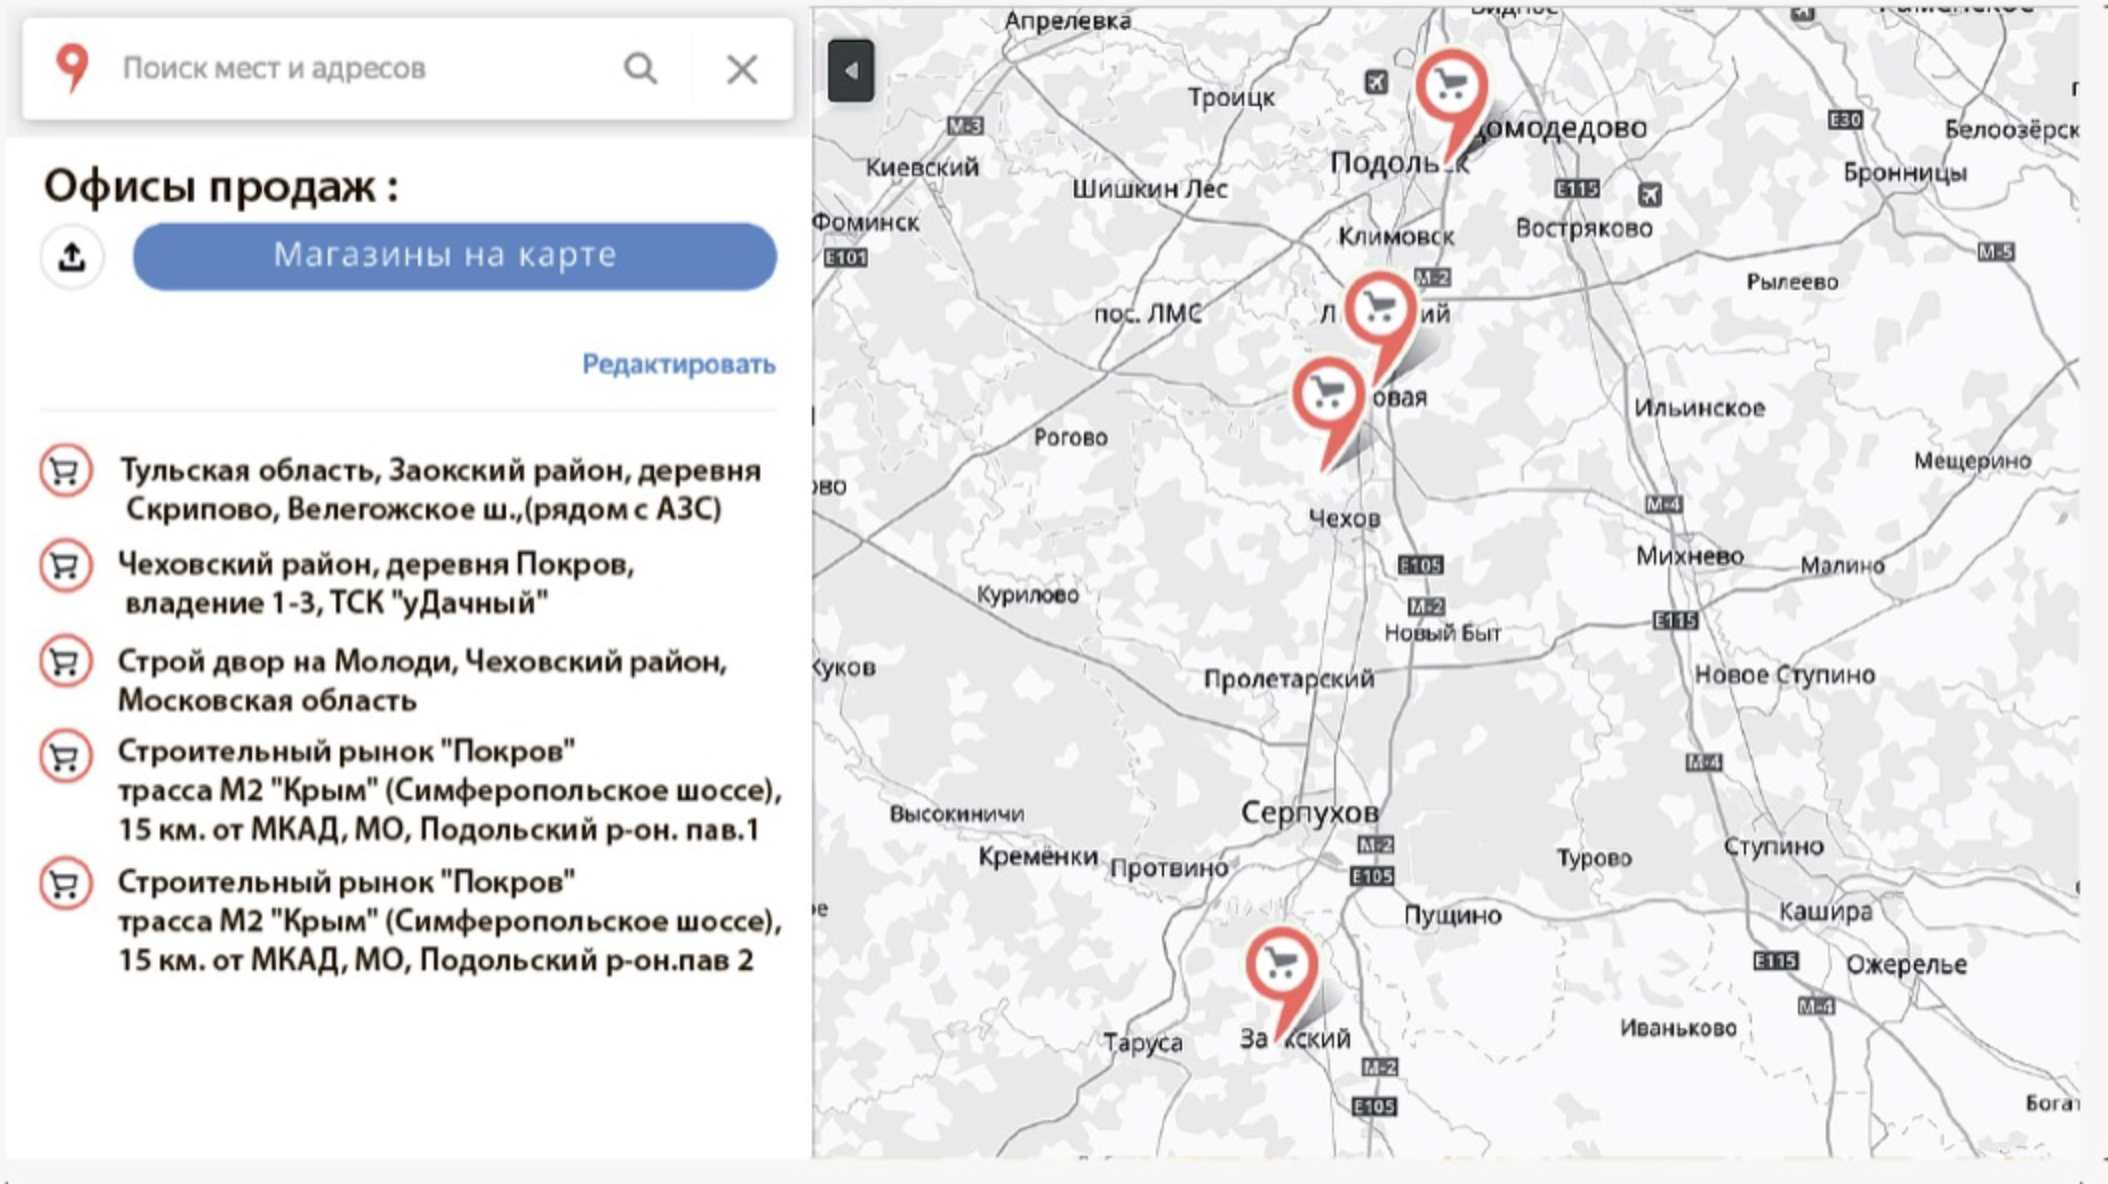Click the share/upload icon button

click(x=72, y=257)
